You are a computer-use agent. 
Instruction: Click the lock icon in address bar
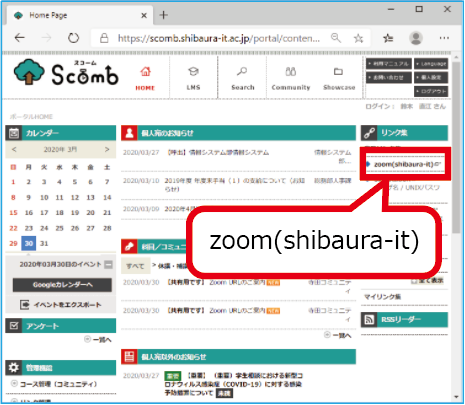[104, 38]
